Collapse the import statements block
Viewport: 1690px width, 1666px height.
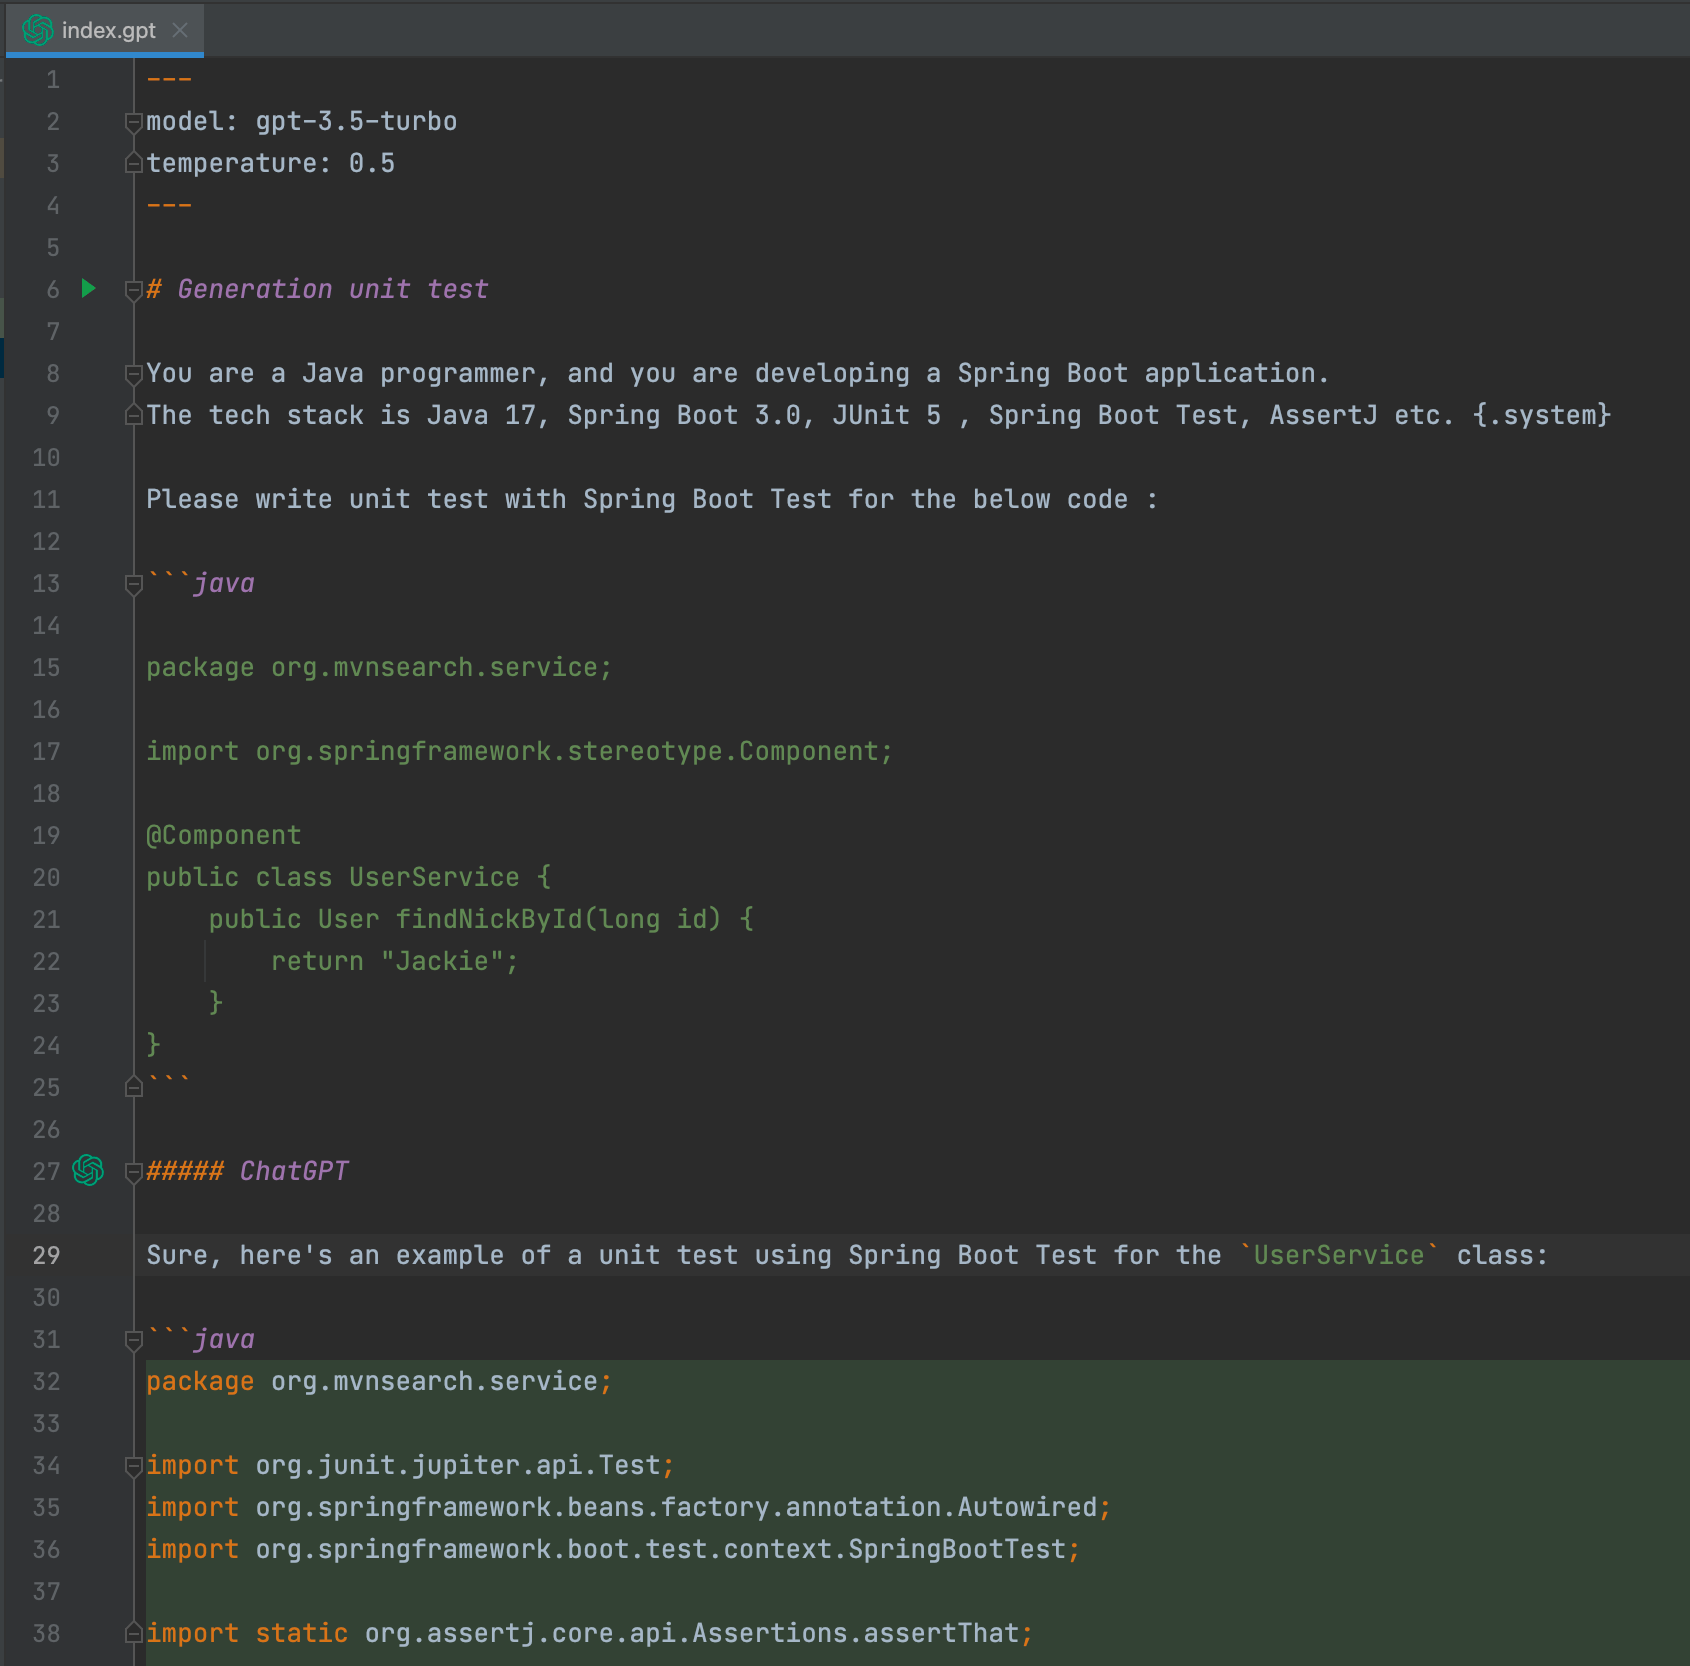(132, 1465)
